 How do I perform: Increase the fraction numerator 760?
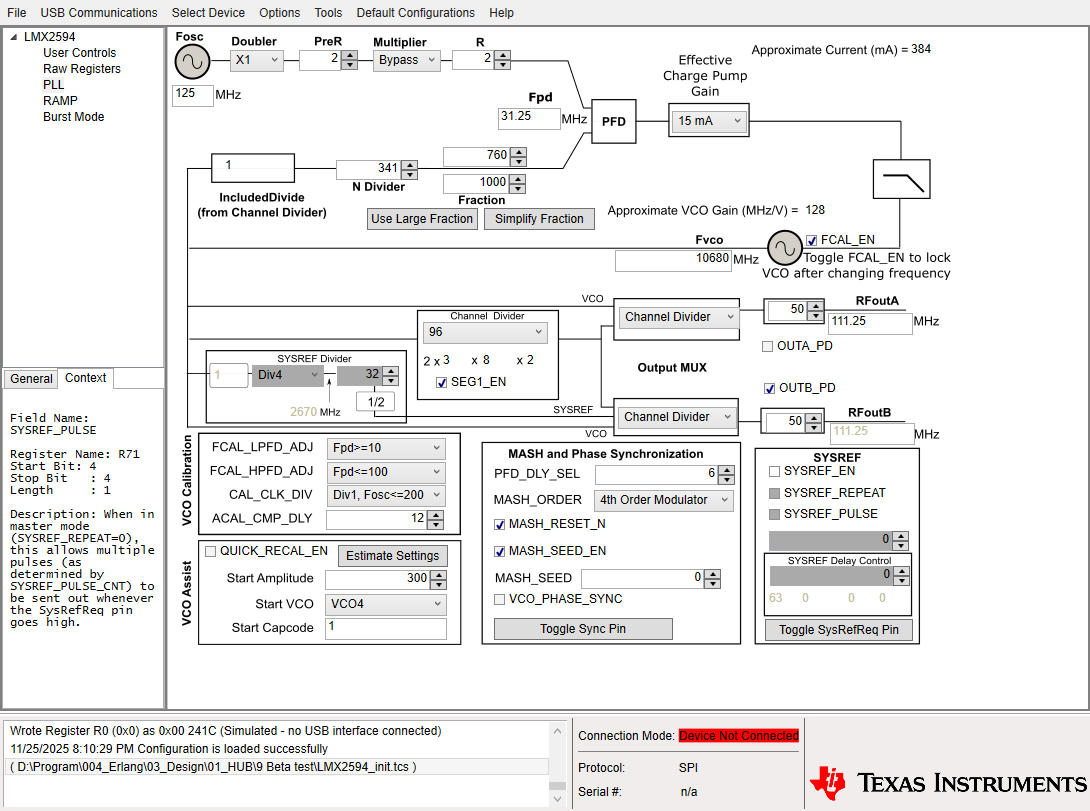pyautogui.click(x=519, y=152)
